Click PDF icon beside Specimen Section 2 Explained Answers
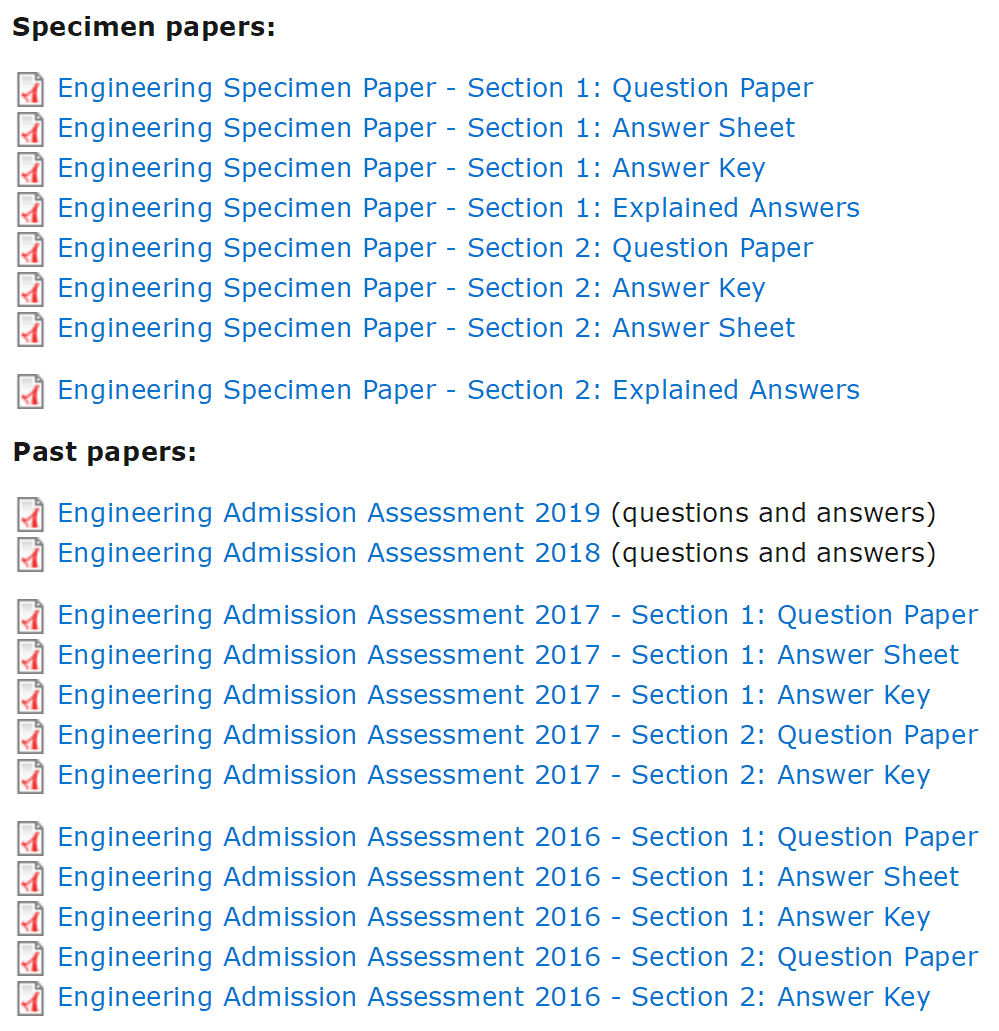Screen dimensions: 999x1031 point(31,392)
